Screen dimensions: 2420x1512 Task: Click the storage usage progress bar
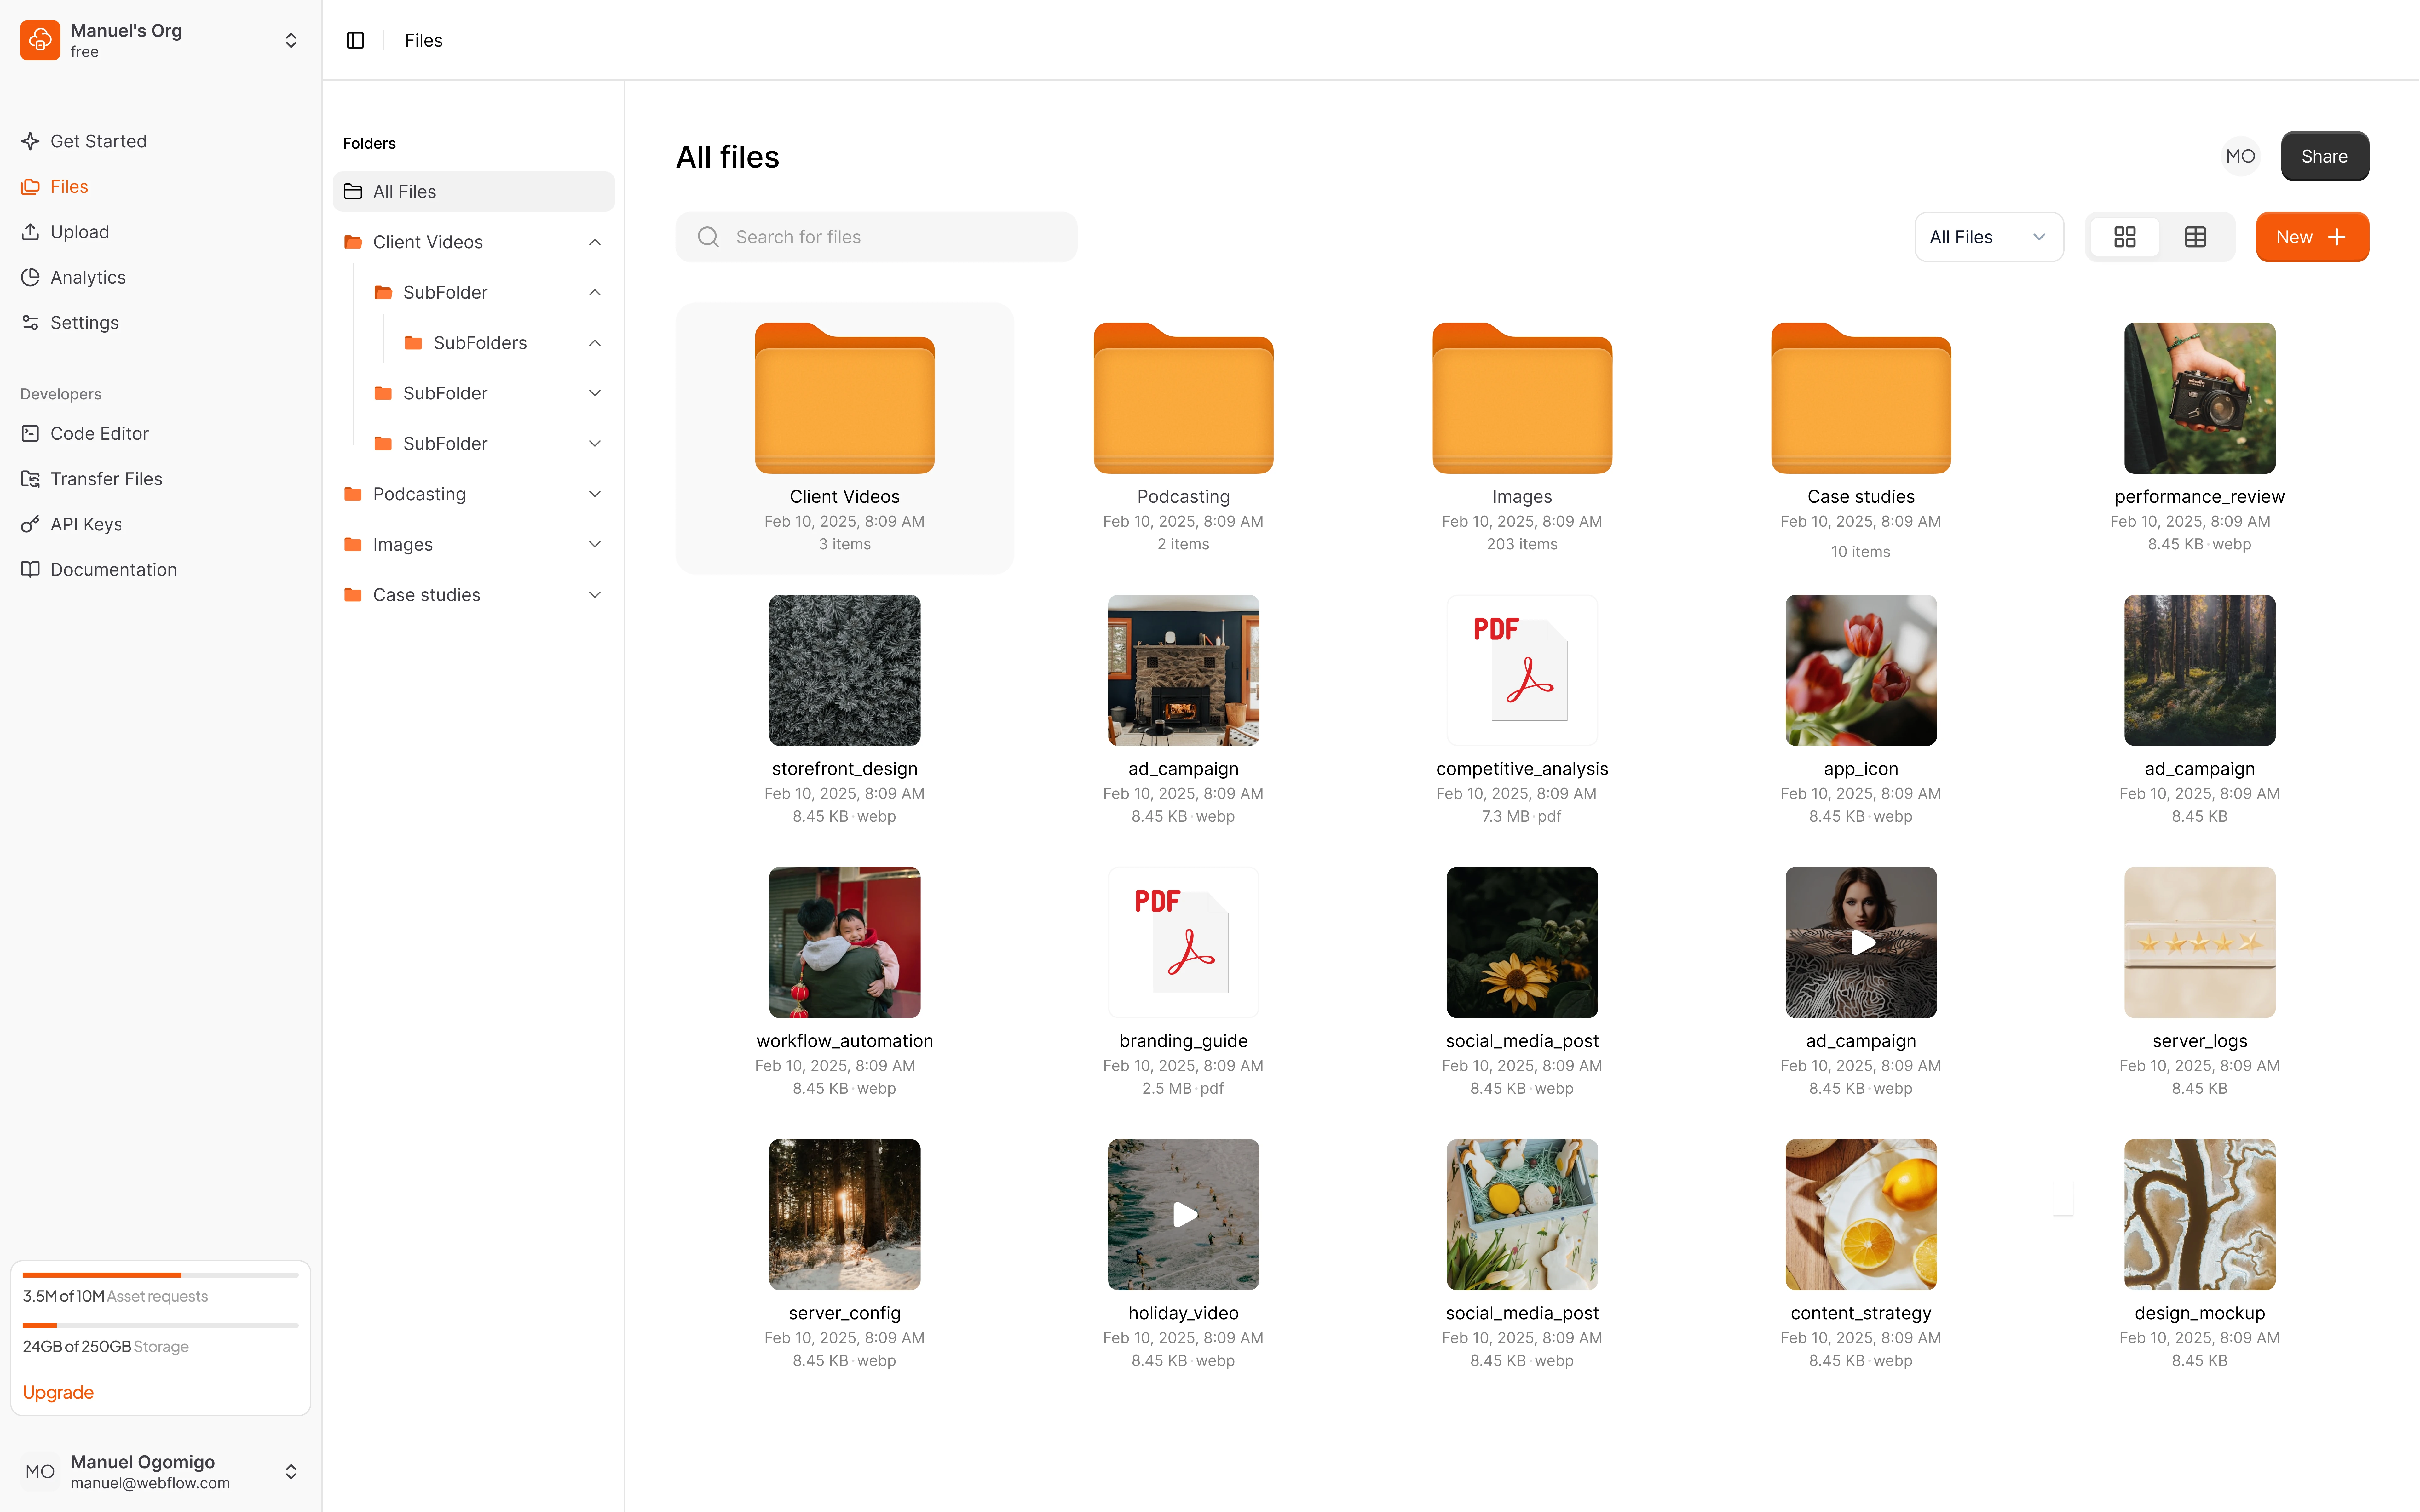tap(160, 1325)
